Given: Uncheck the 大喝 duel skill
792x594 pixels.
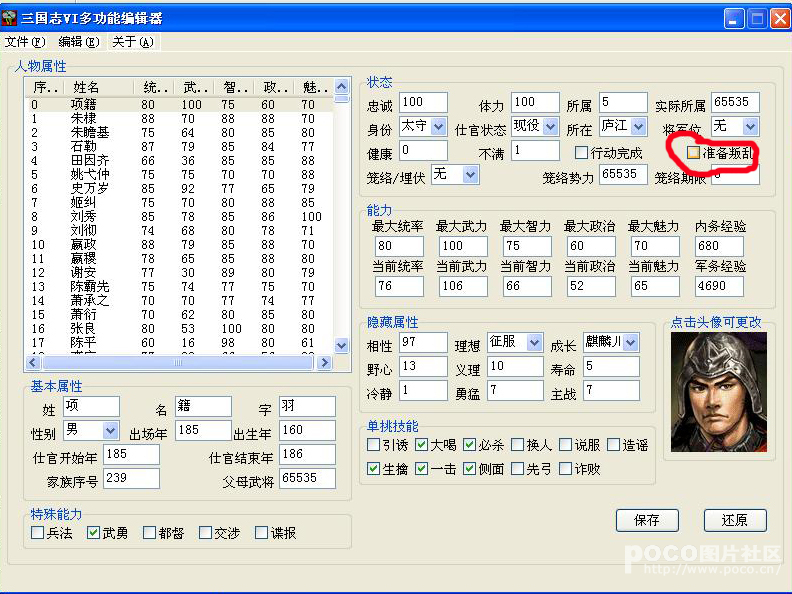Looking at the screenshot, I should coord(421,445).
